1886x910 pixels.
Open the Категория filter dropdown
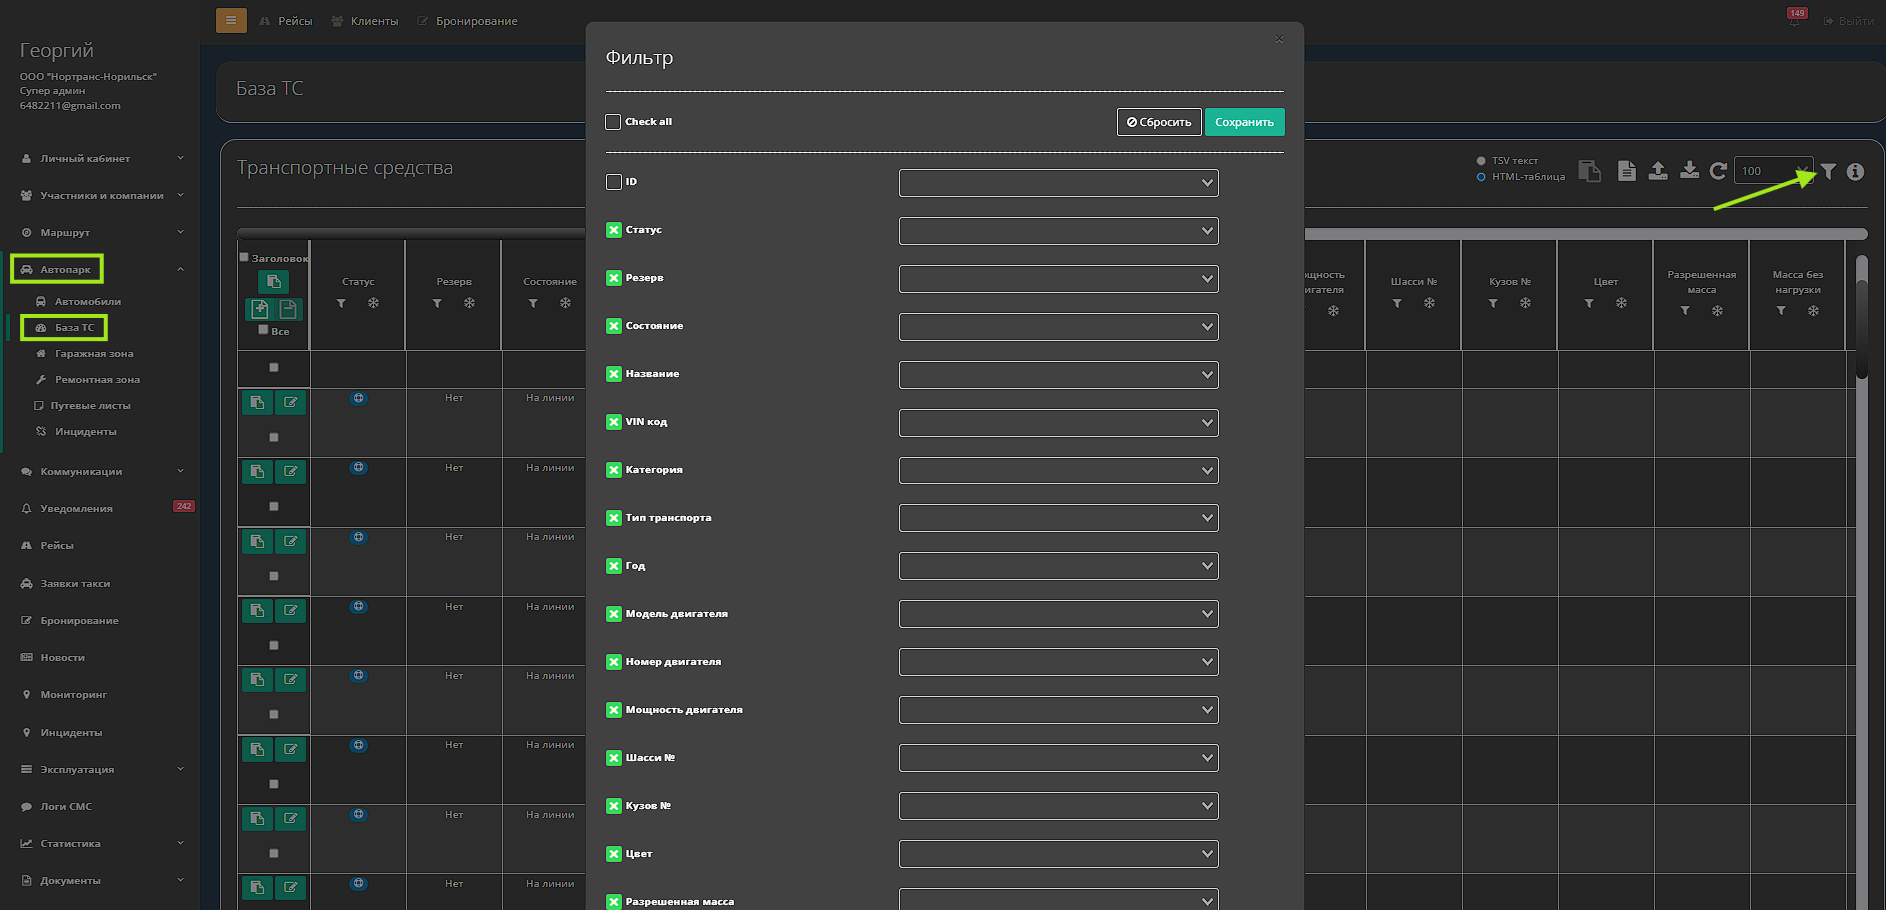(1058, 471)
